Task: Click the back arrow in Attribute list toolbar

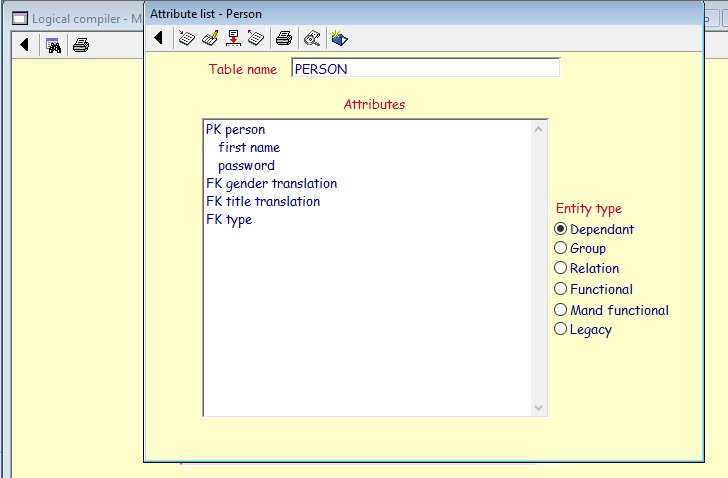Action: pyautogui.click(x=159, y=39)
